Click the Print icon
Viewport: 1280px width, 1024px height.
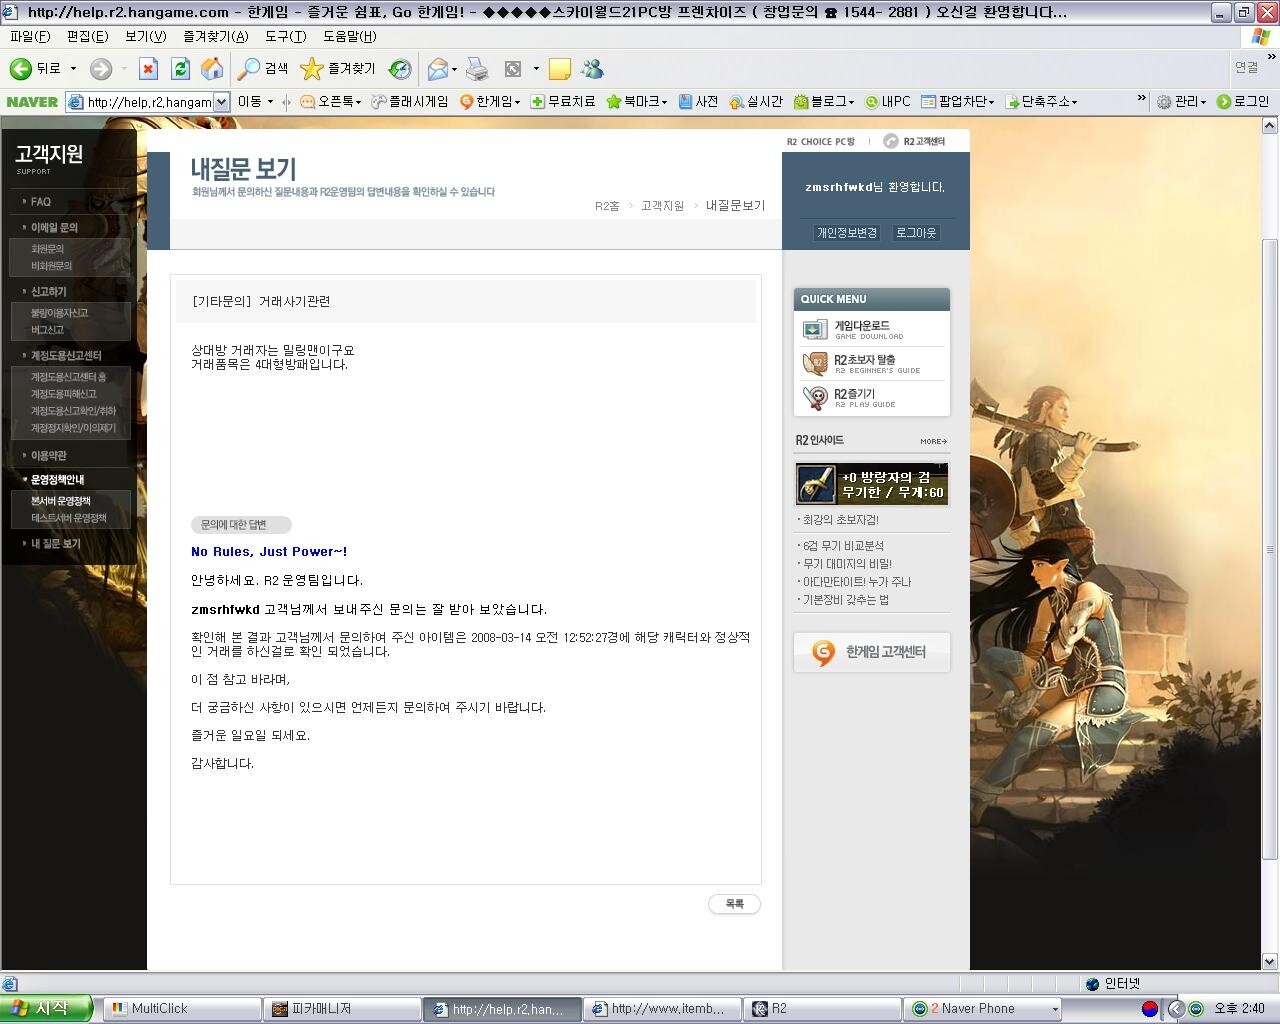(477, 69)
